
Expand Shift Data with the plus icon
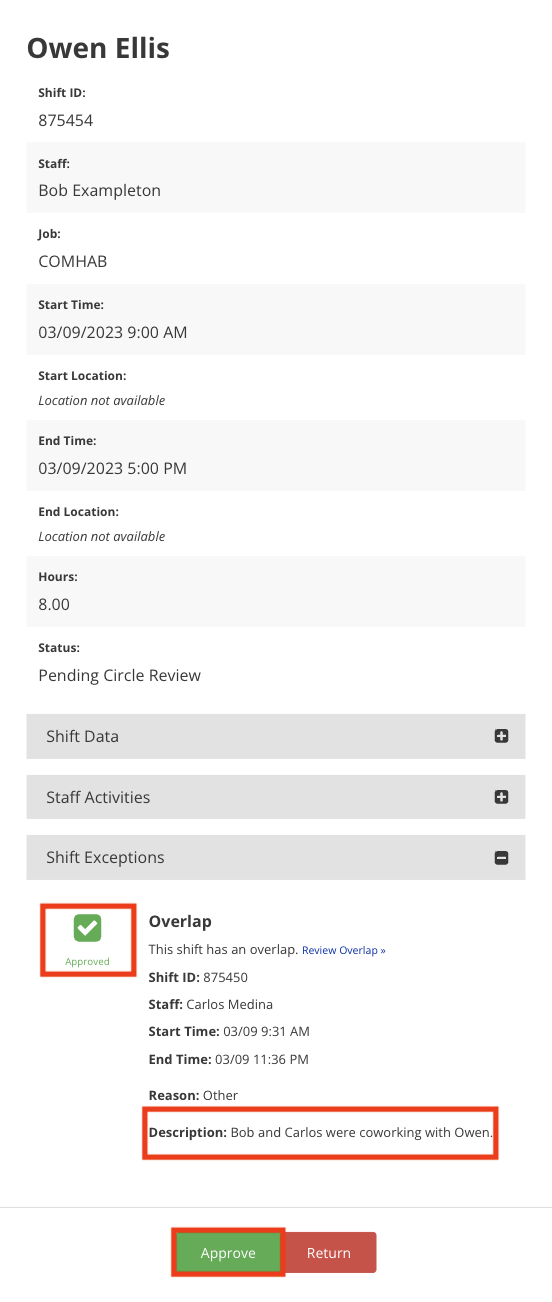(x=502, y=736)
